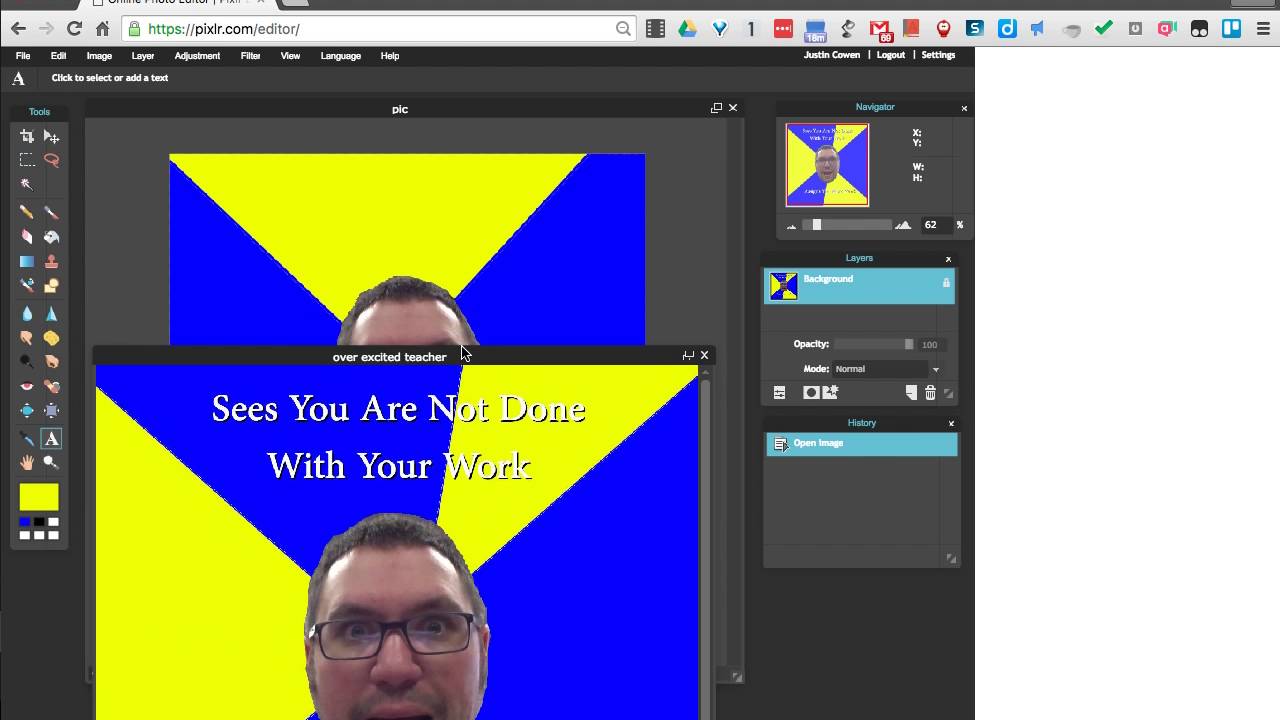Open the View menu
The width and height of the screenshot is (1280, 720).
[x=290, y=56]
